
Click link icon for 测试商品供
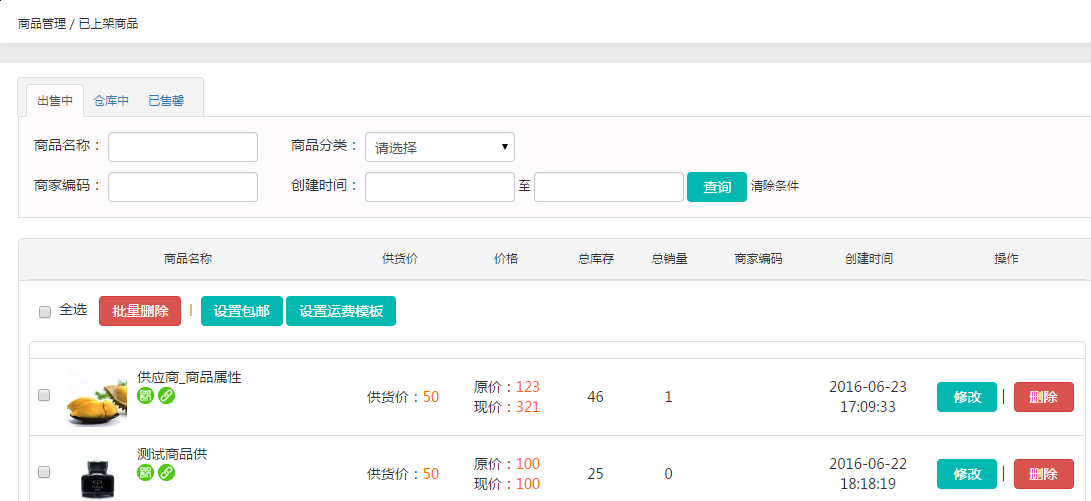[x=166, y=472]
